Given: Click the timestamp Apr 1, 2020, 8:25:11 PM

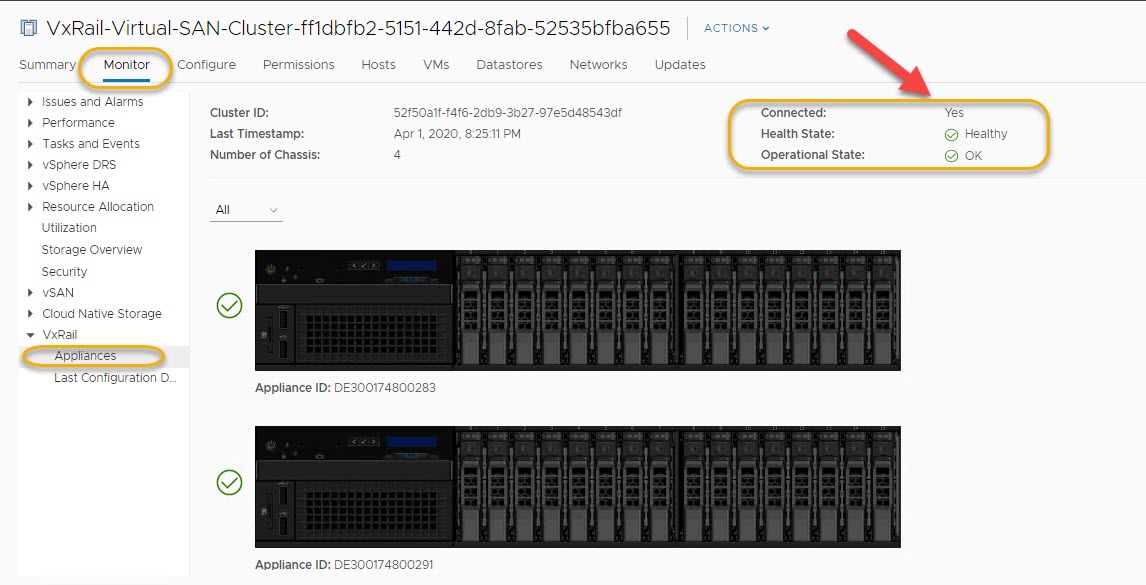Looking at the screenshot, I should pos(457,134).
